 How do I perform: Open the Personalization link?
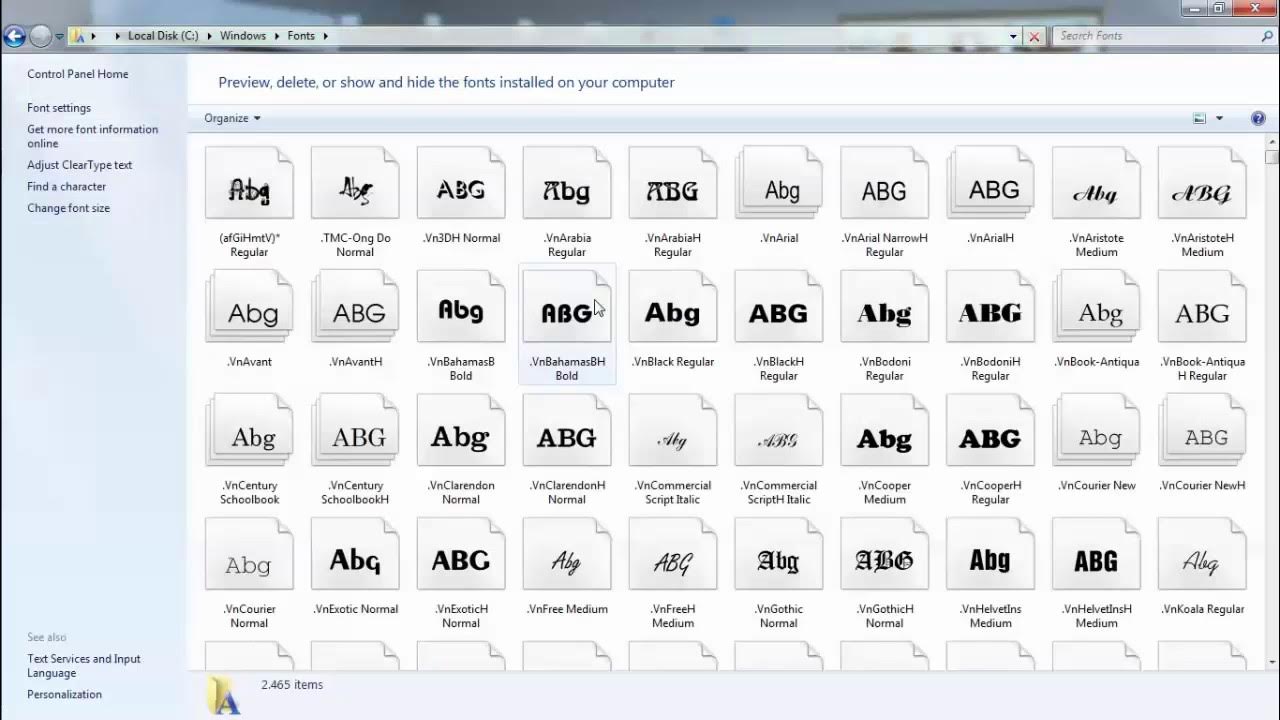(64, 694)
